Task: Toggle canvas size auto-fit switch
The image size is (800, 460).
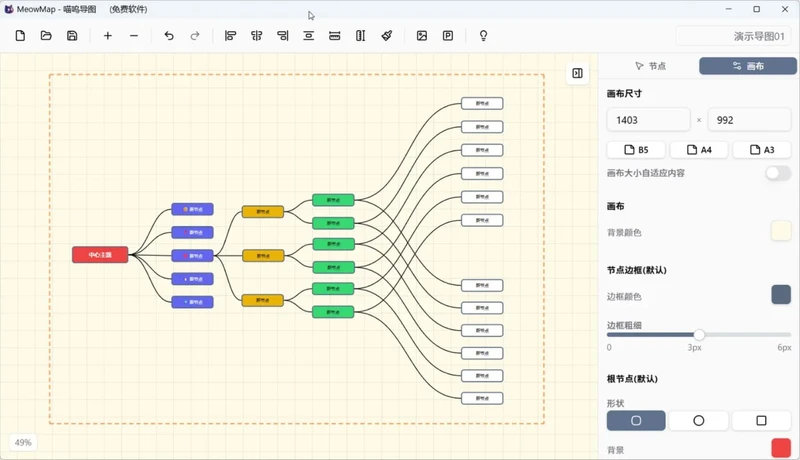Action: coord(778,173)
